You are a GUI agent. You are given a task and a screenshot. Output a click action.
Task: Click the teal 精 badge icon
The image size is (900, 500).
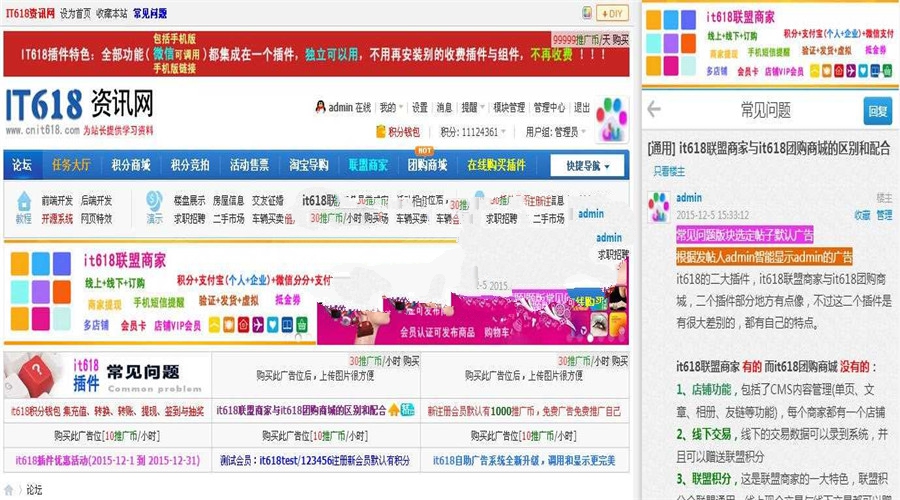coord(408,410)
